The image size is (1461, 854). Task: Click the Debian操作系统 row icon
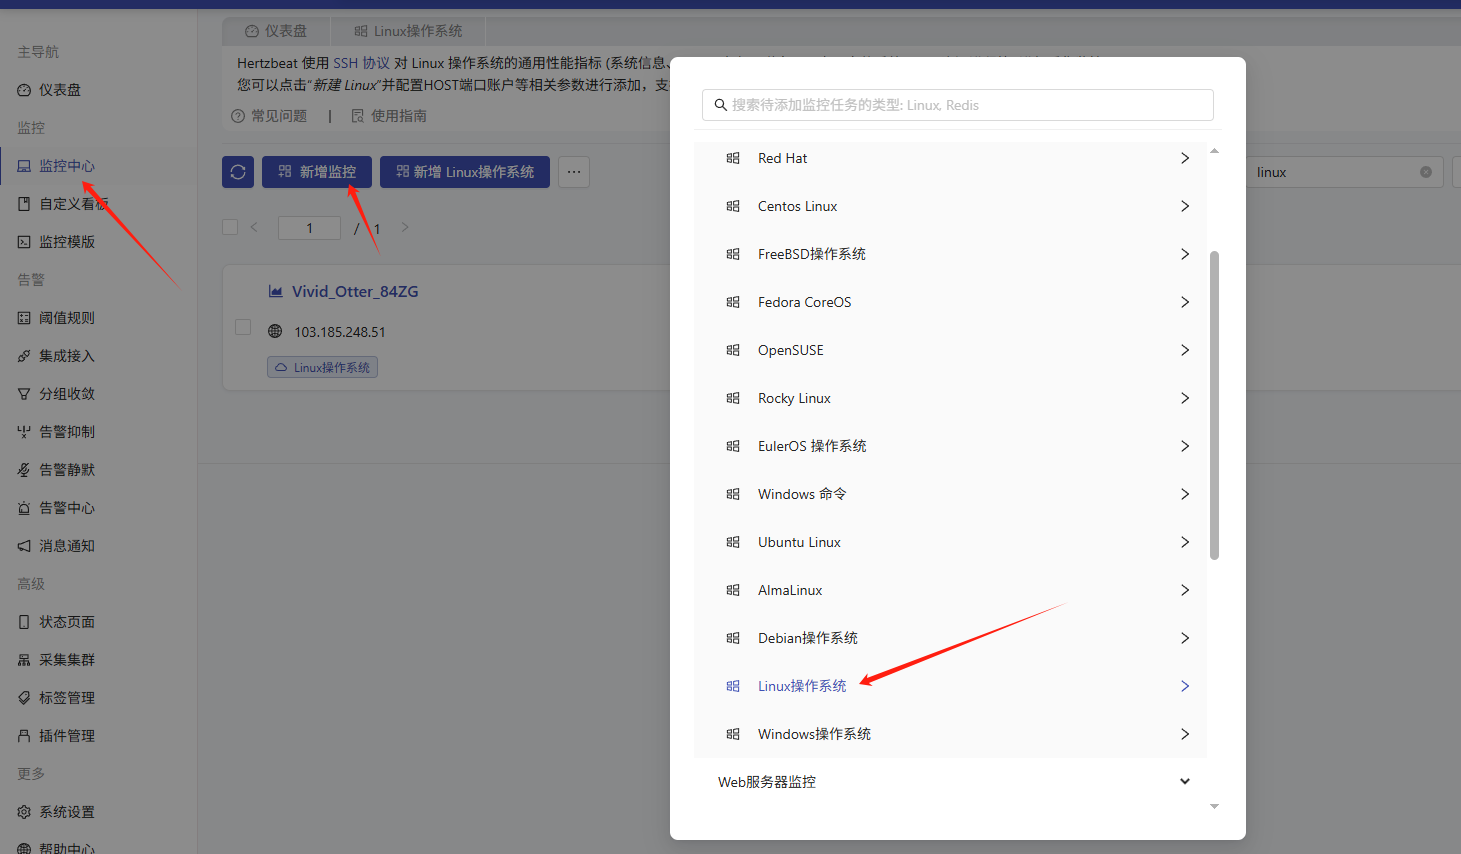[733, 638]
